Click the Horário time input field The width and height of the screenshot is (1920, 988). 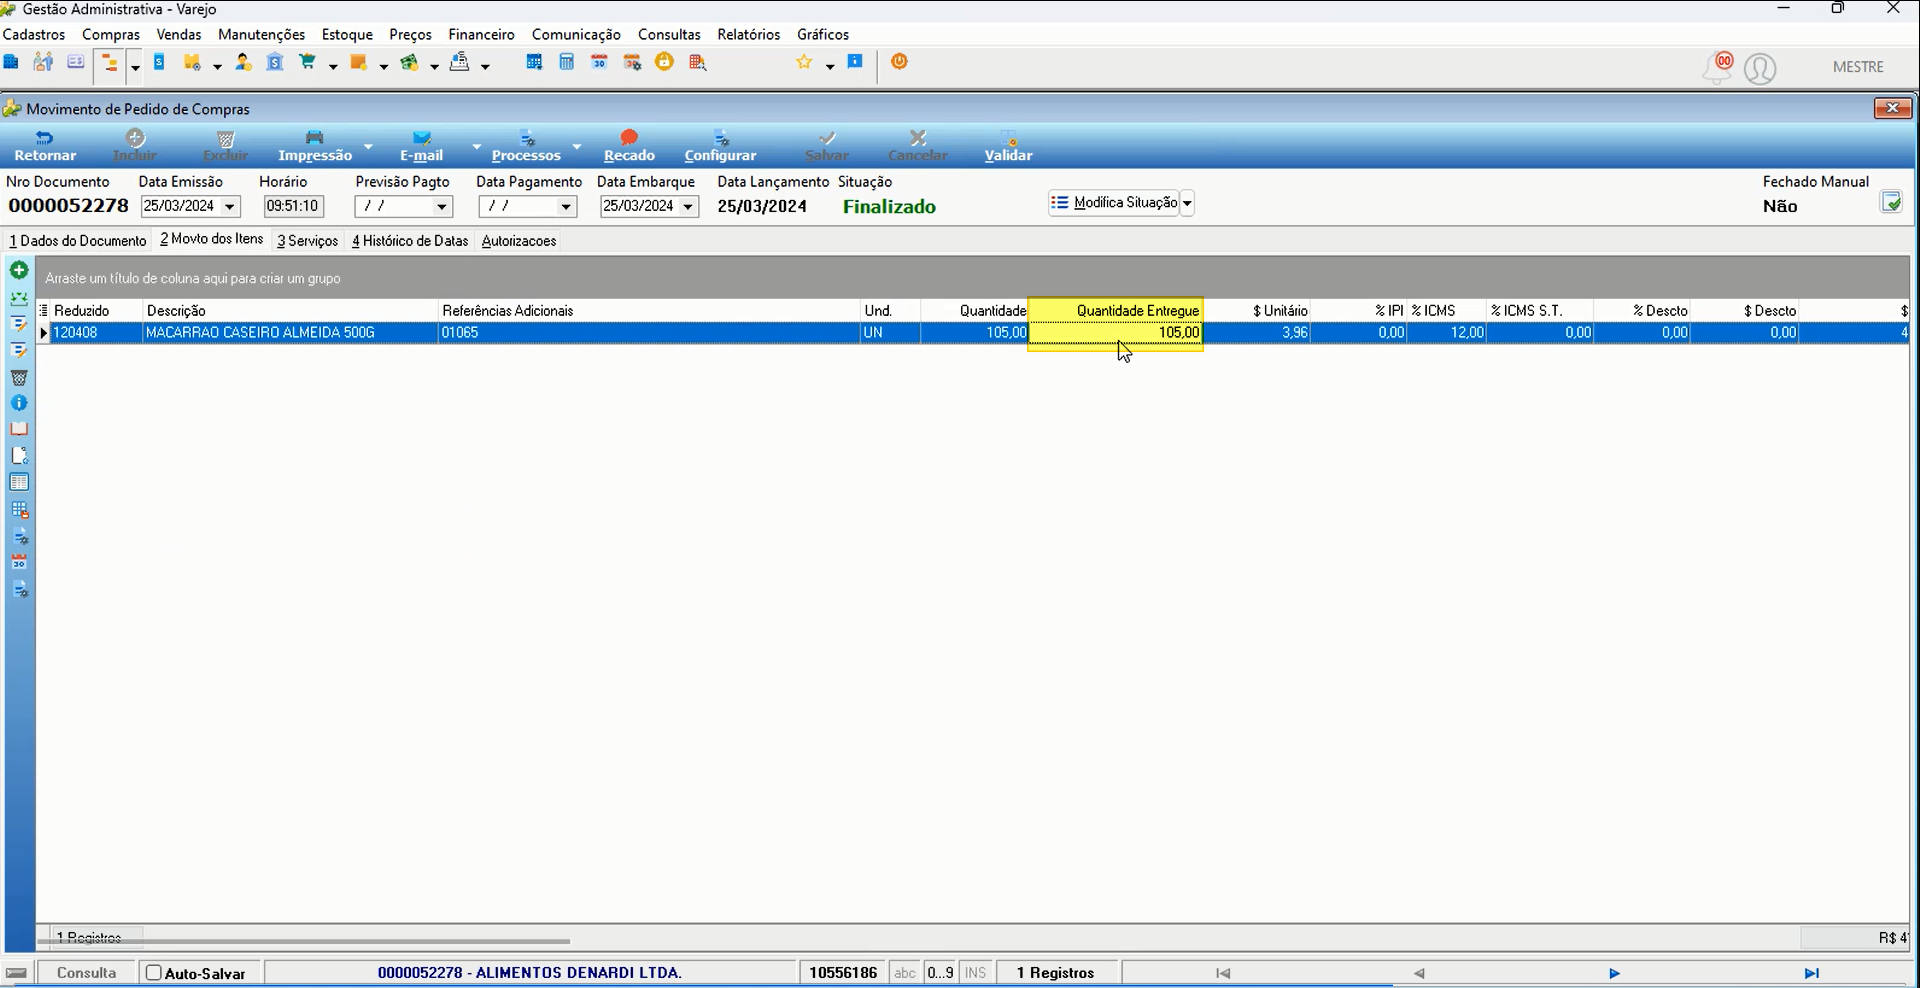(292, 207)
